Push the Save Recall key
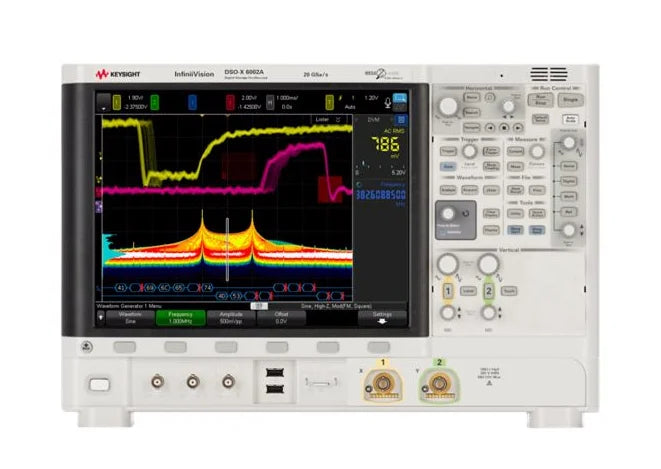Screen dimensions: 661x469 tap(515, 190)
